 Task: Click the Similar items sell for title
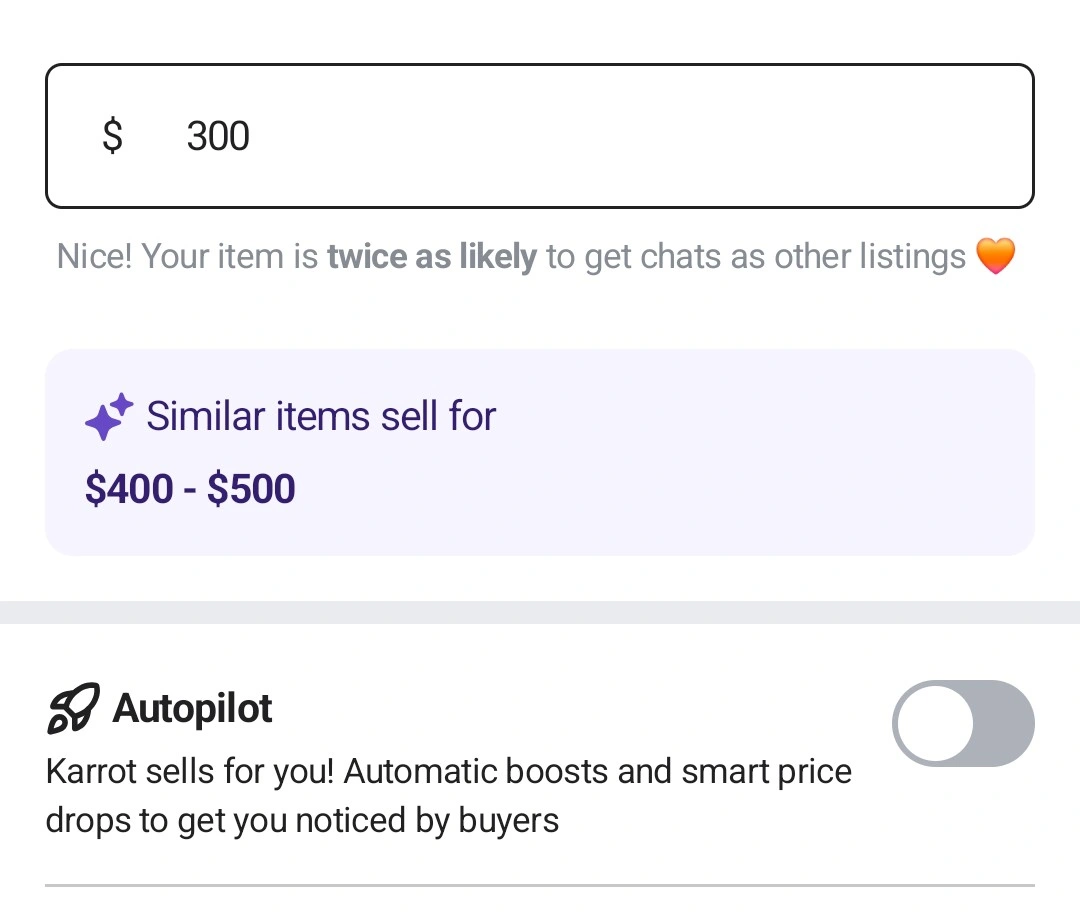pos(321,416)
